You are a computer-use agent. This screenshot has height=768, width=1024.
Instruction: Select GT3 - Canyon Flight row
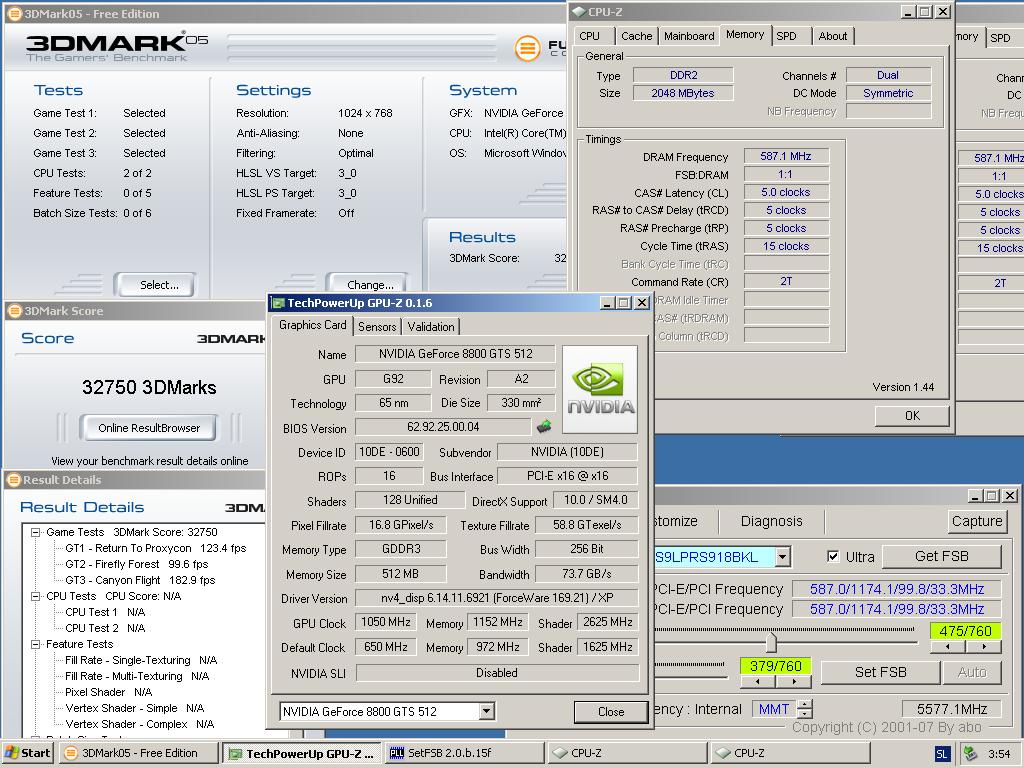[140, 580]
